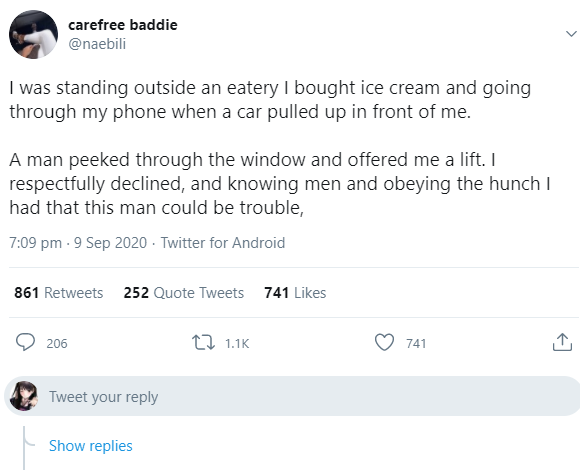Like the tweet with heart icon

[x=384, y=342]
